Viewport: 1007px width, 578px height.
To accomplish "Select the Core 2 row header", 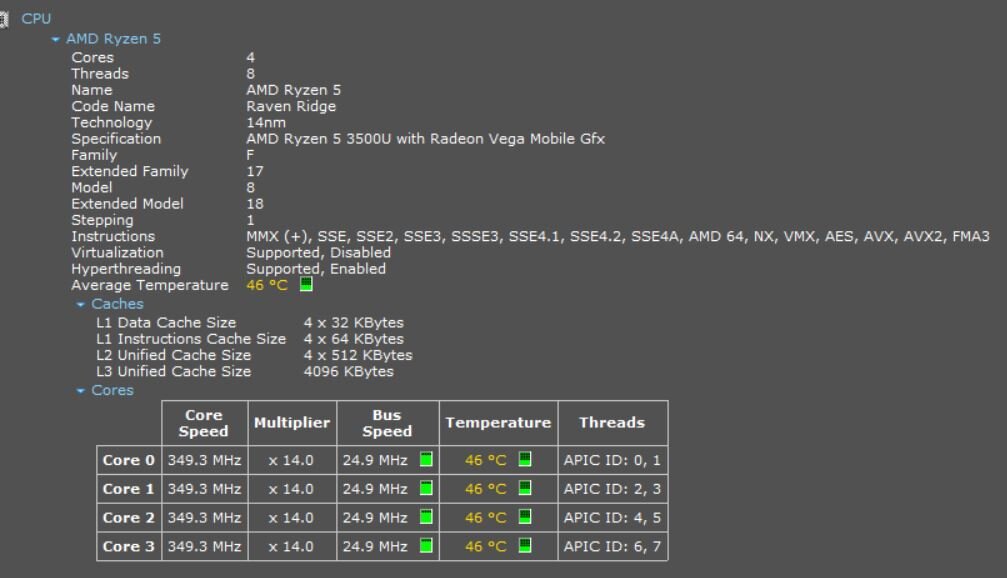I will coord(128,518).
